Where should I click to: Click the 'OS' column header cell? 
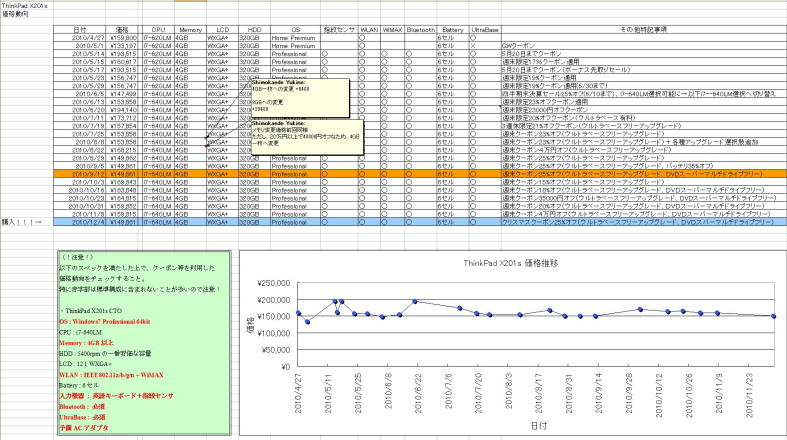(x=295, y=30)
